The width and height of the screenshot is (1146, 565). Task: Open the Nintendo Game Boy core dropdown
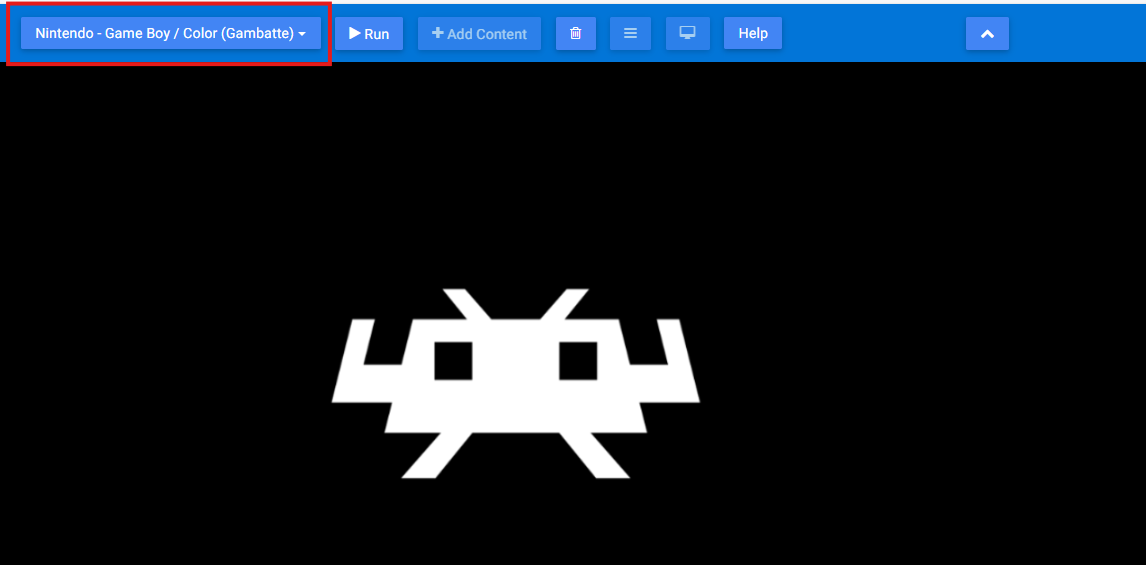click(x=170, y=34)
